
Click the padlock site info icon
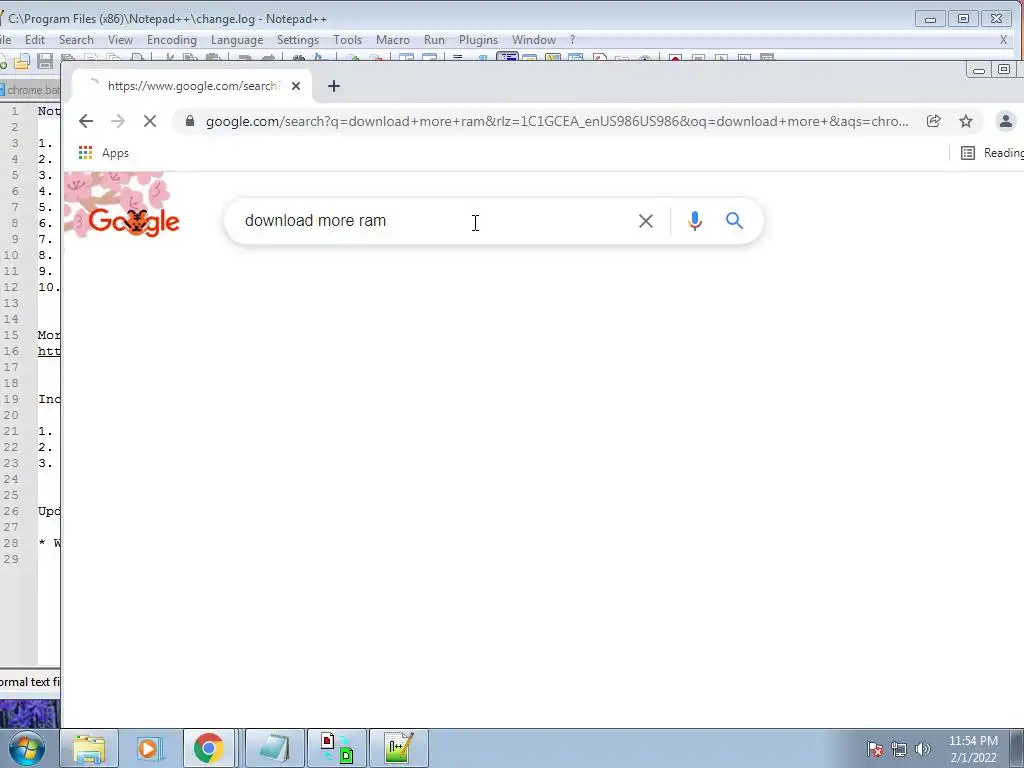tap(189, 121)
